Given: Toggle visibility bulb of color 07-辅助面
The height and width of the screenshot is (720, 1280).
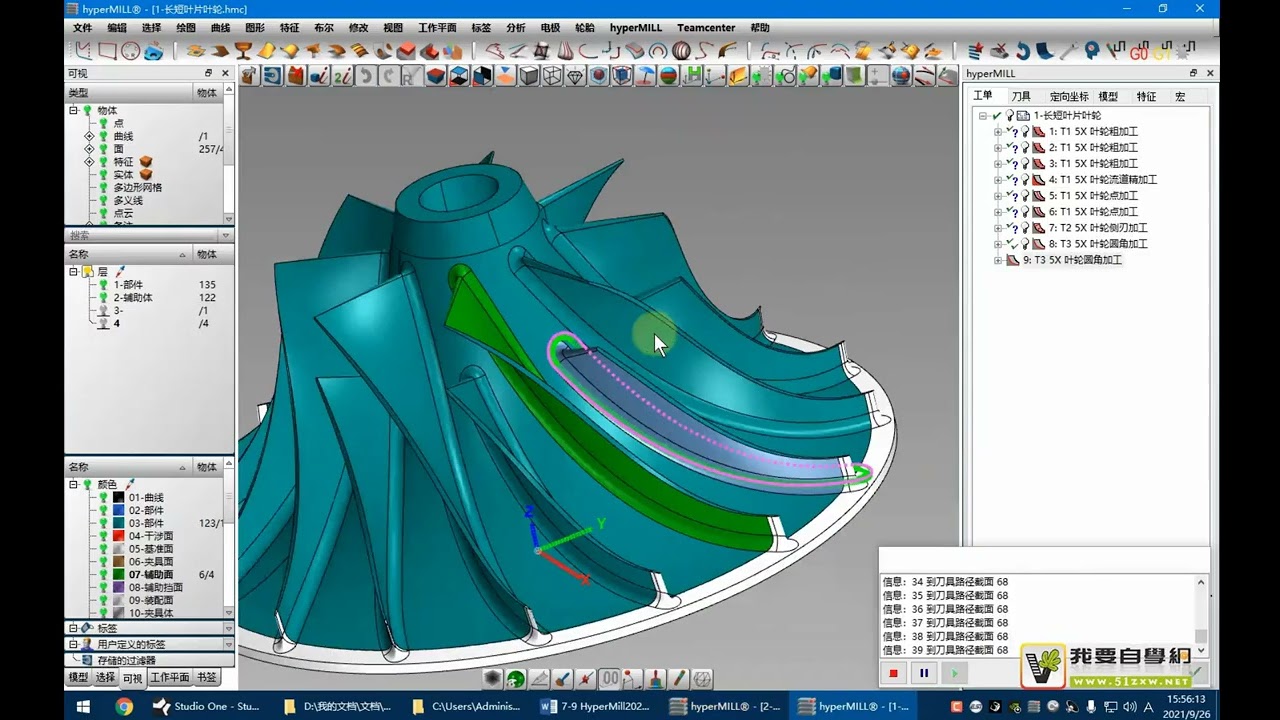Looking at the screenshot, I should tap(103, 575).
